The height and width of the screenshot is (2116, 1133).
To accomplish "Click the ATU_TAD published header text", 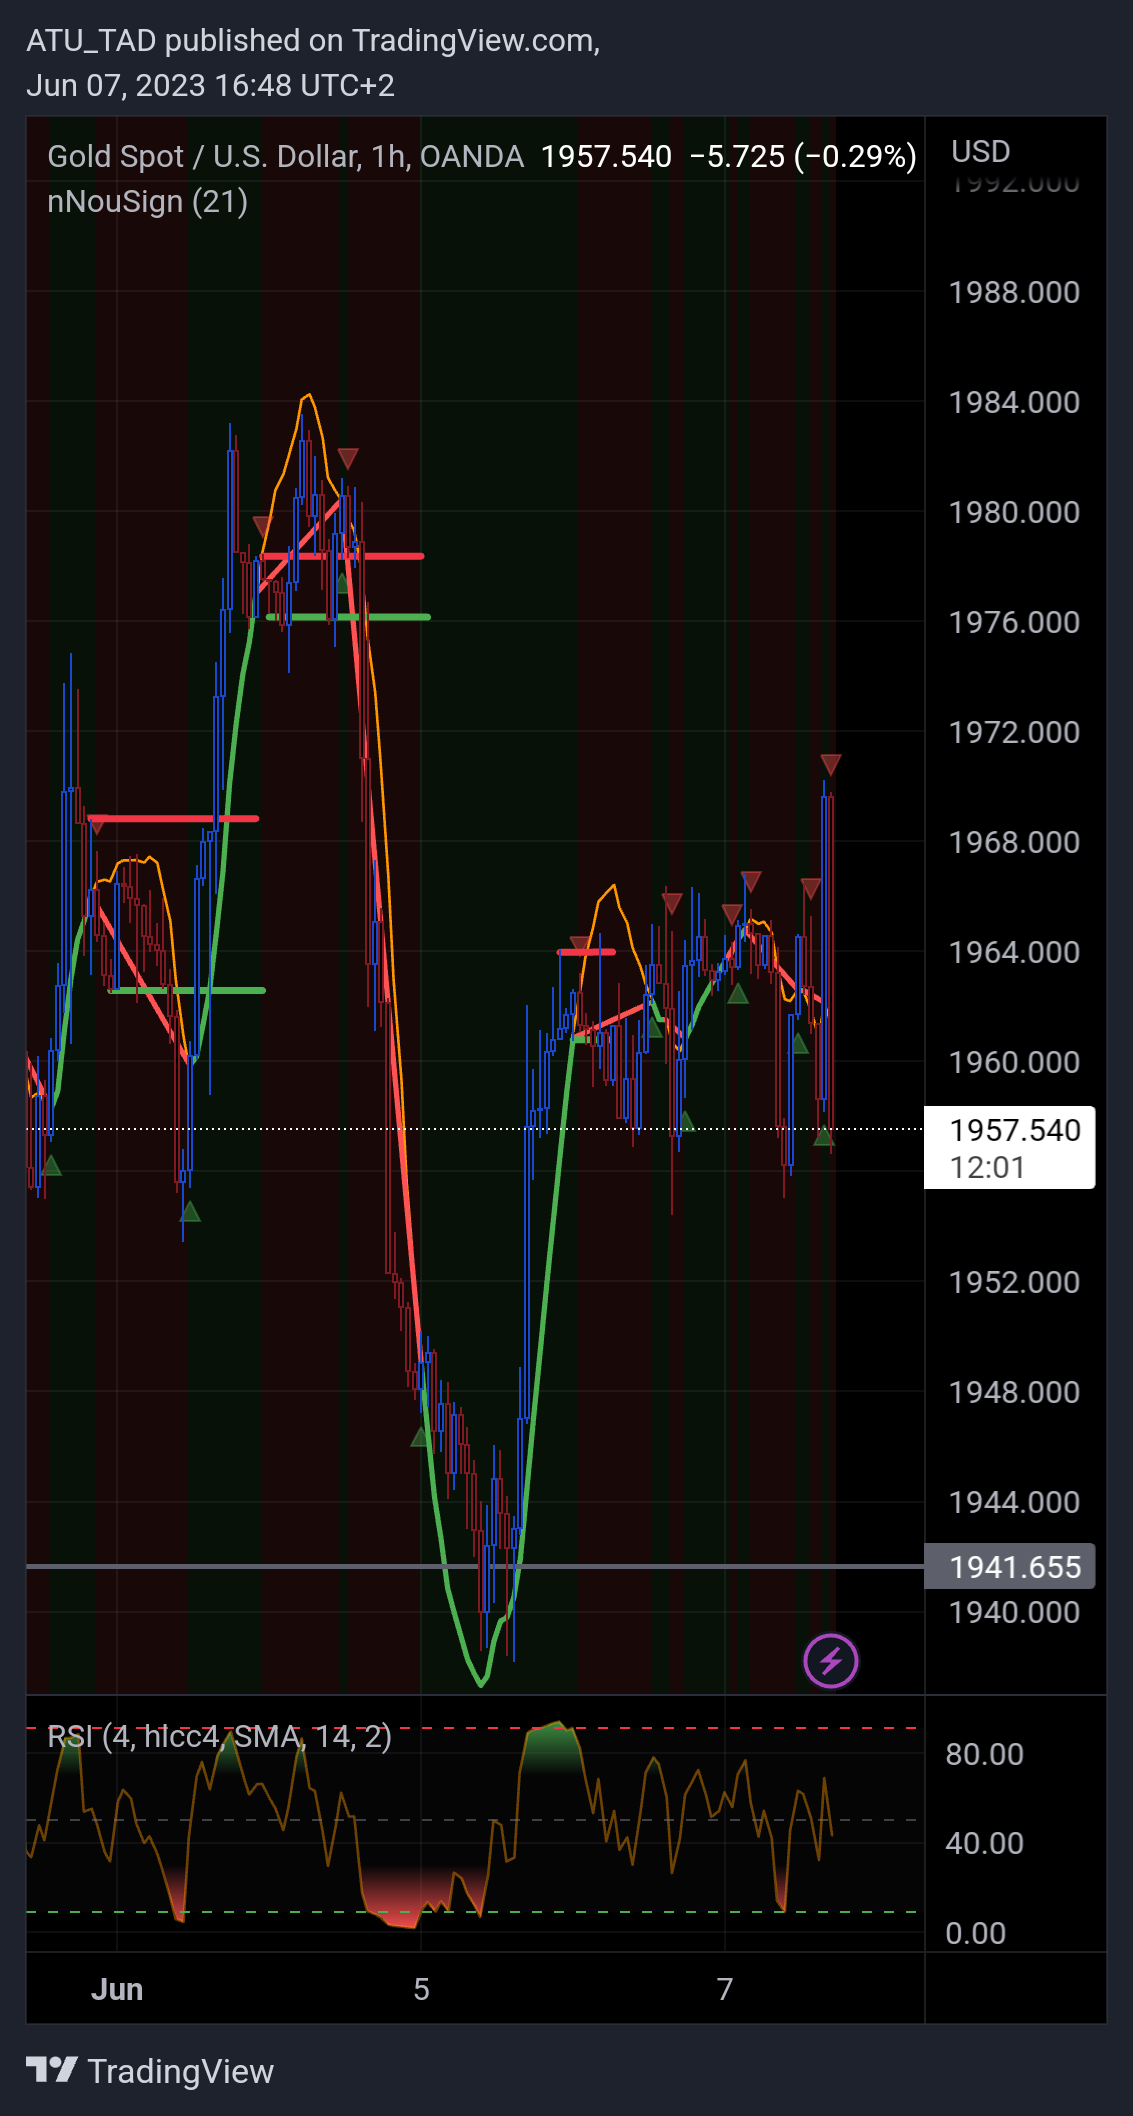I will 313,40.
